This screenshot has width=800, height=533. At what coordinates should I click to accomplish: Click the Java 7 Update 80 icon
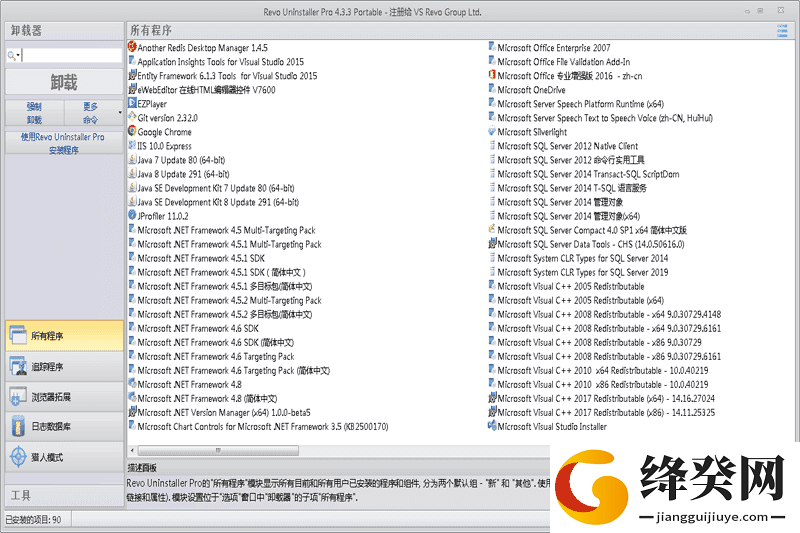132,159
